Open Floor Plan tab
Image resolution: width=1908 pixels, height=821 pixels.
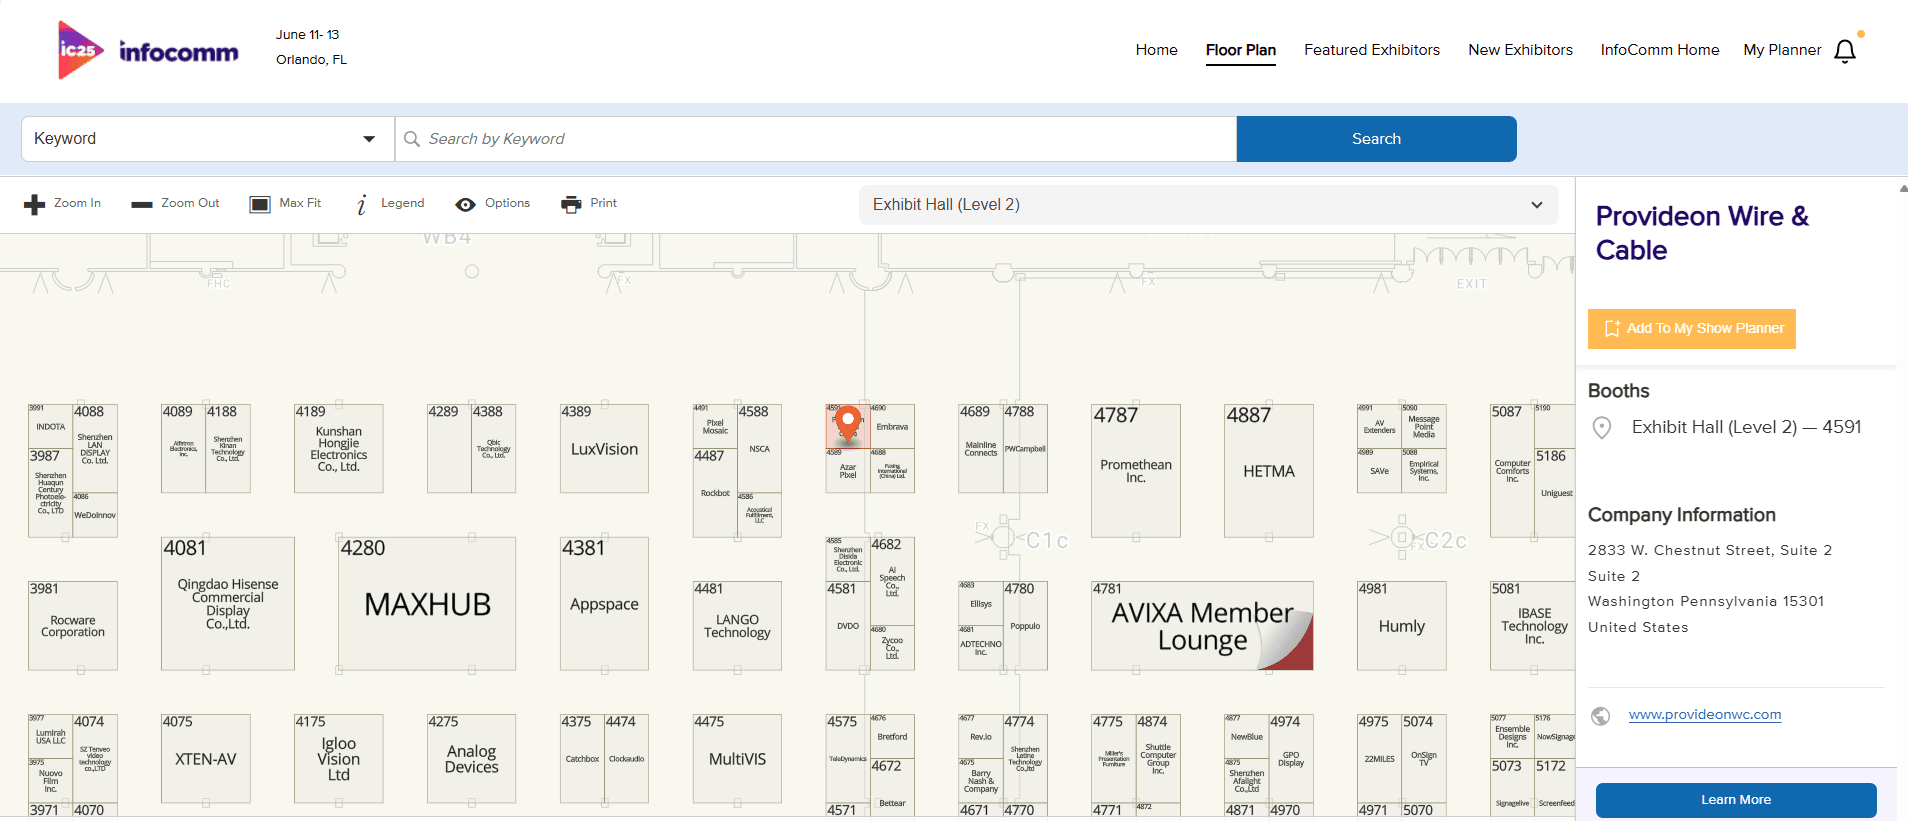(x=1240, y=50)
